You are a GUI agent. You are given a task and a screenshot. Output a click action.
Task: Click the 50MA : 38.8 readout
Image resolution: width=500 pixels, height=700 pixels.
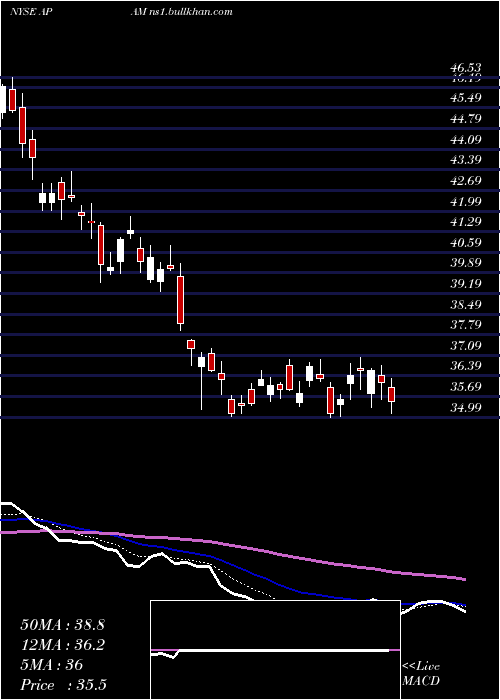(x=62, y=625)
